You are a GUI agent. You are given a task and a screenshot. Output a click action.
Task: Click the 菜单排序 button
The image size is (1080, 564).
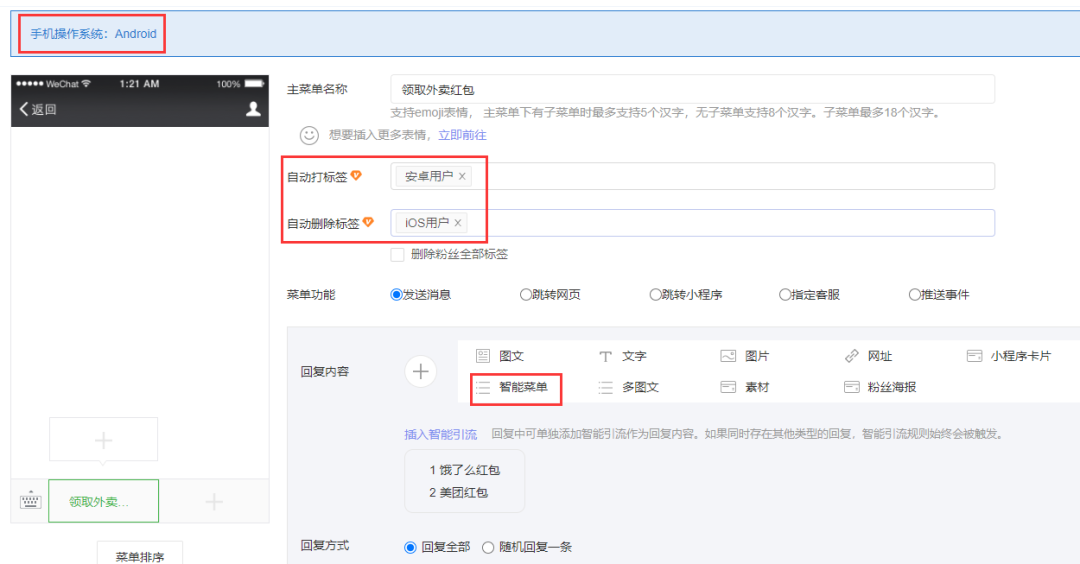click(140, 553)
